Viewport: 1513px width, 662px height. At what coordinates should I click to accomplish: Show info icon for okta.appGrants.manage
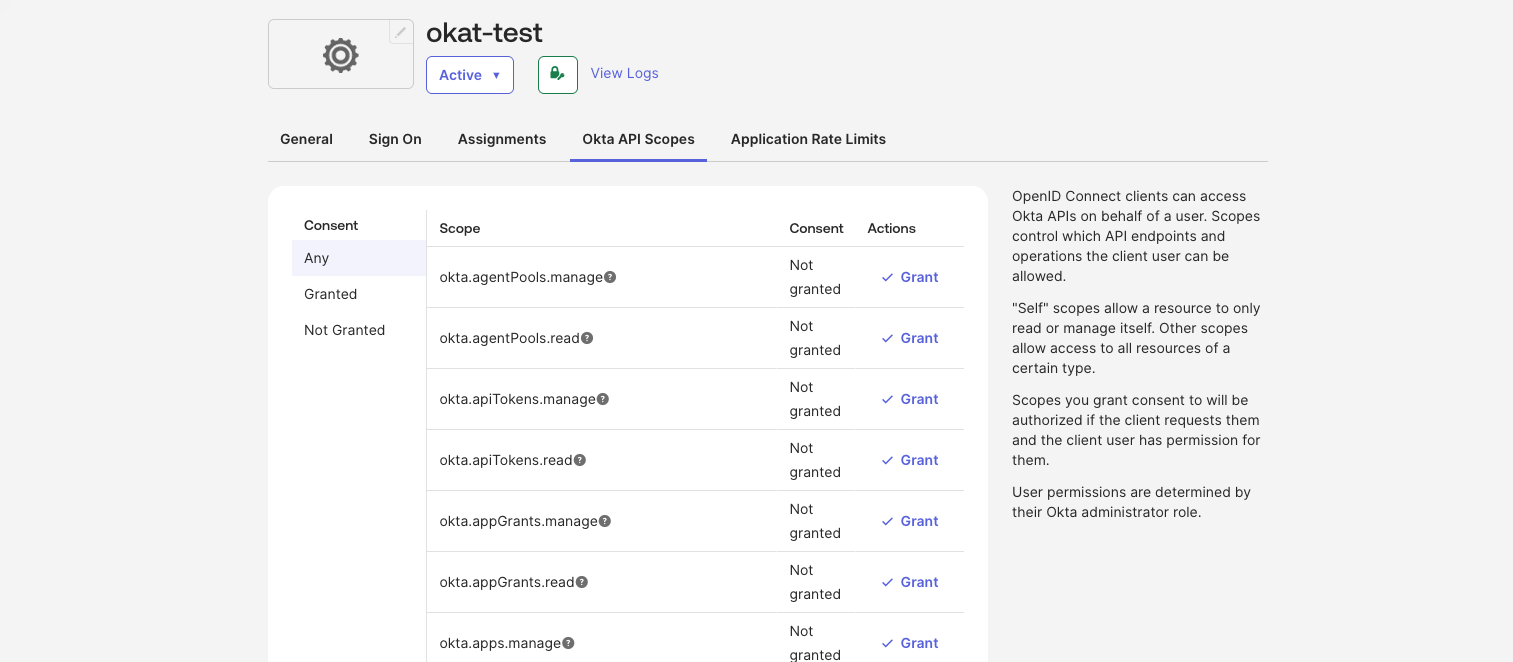[605, 521]
